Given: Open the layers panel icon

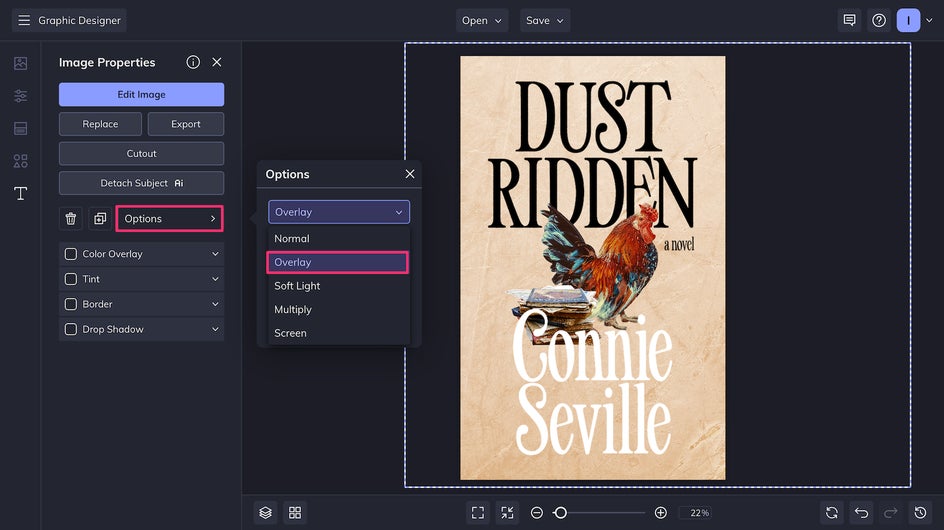Looking at the screenshot, I should tap(265, 512).
